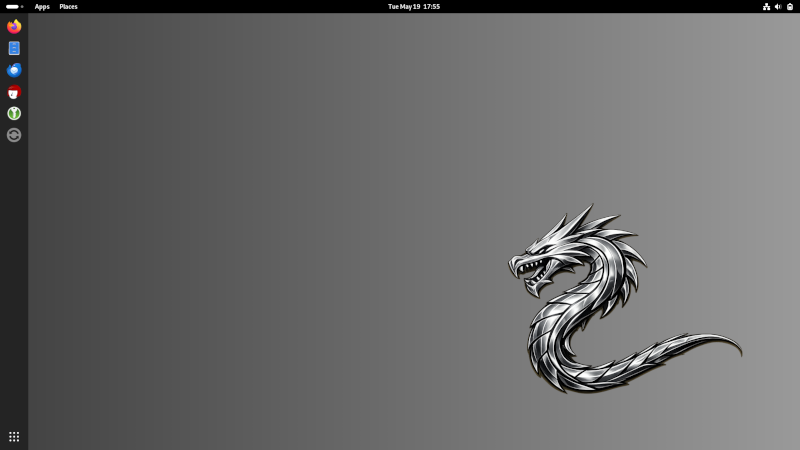
Task: Show all applications grid
Action: [14, 437]
